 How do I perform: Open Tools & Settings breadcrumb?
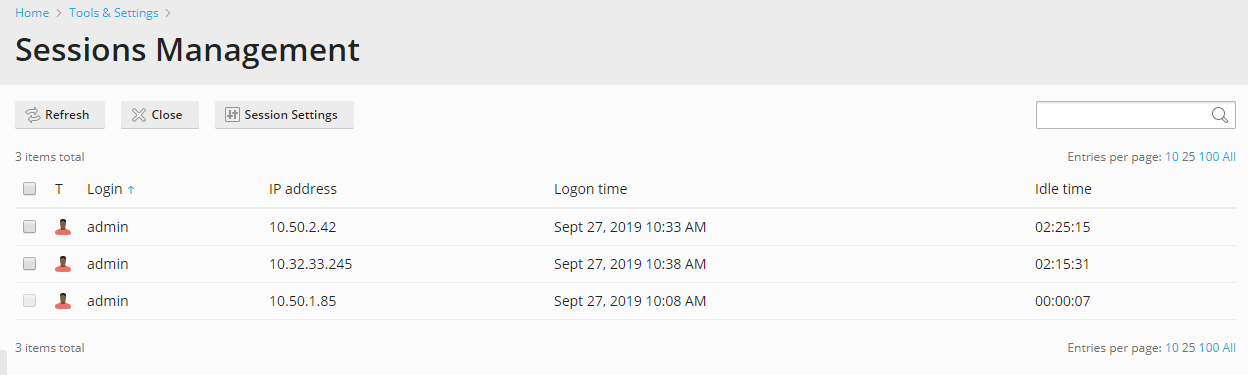pyautogui.click(x=114, y=13)
